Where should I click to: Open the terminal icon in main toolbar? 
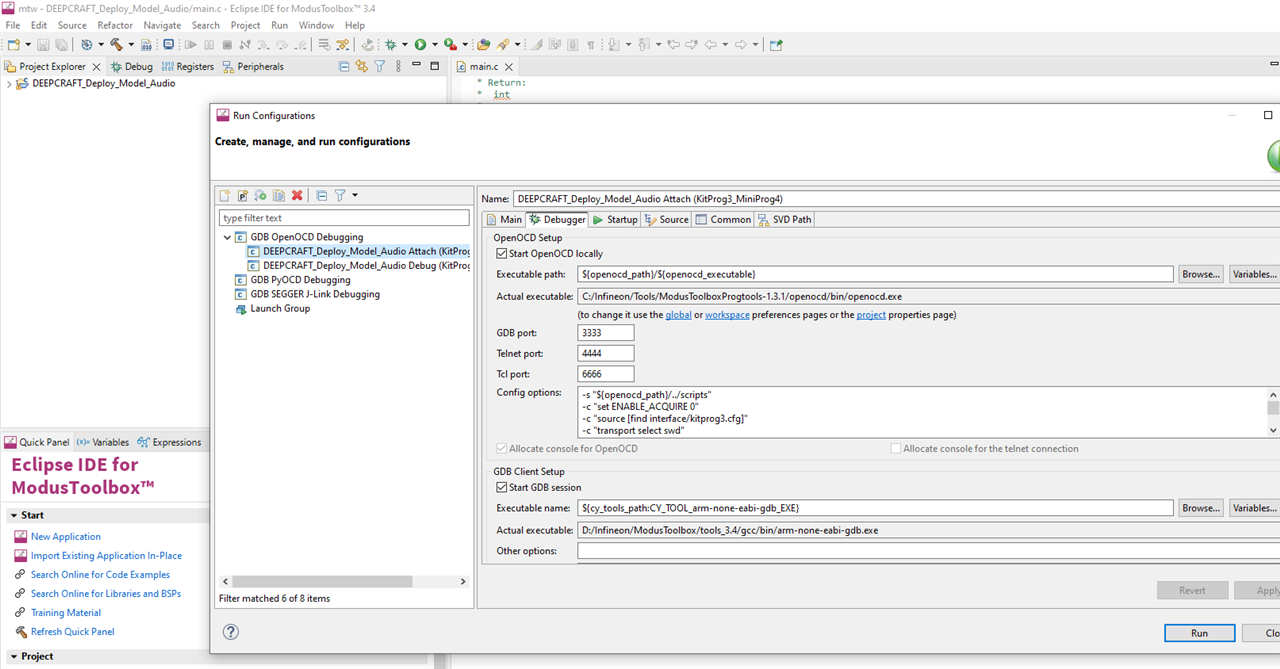168,44
